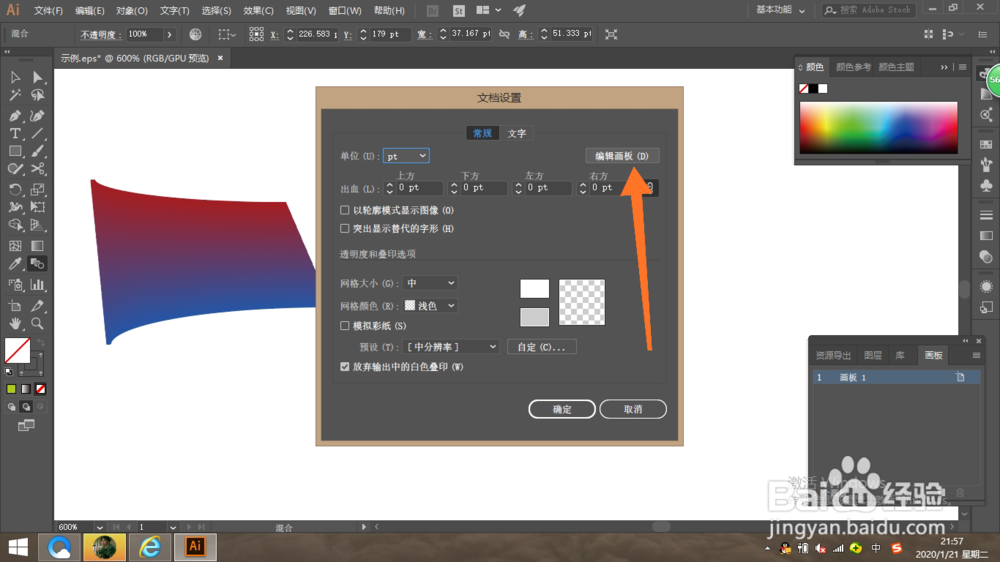Select the Line Segment tool
Image resolution: width=1000 pixels, height=562 pixels.
(38, 133)
